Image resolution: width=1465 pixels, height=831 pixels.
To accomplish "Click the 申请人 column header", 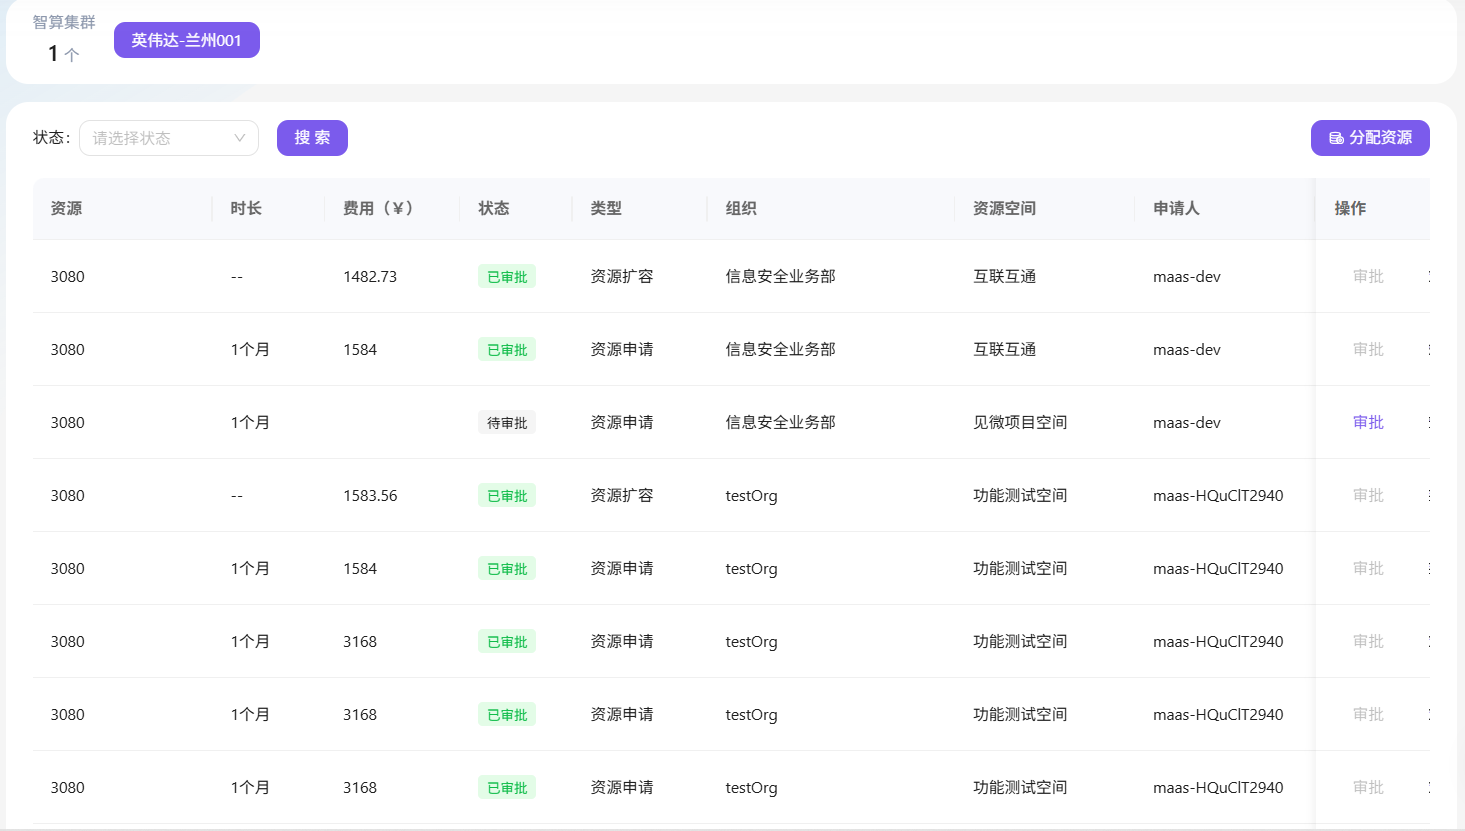I will [1176, 208].
